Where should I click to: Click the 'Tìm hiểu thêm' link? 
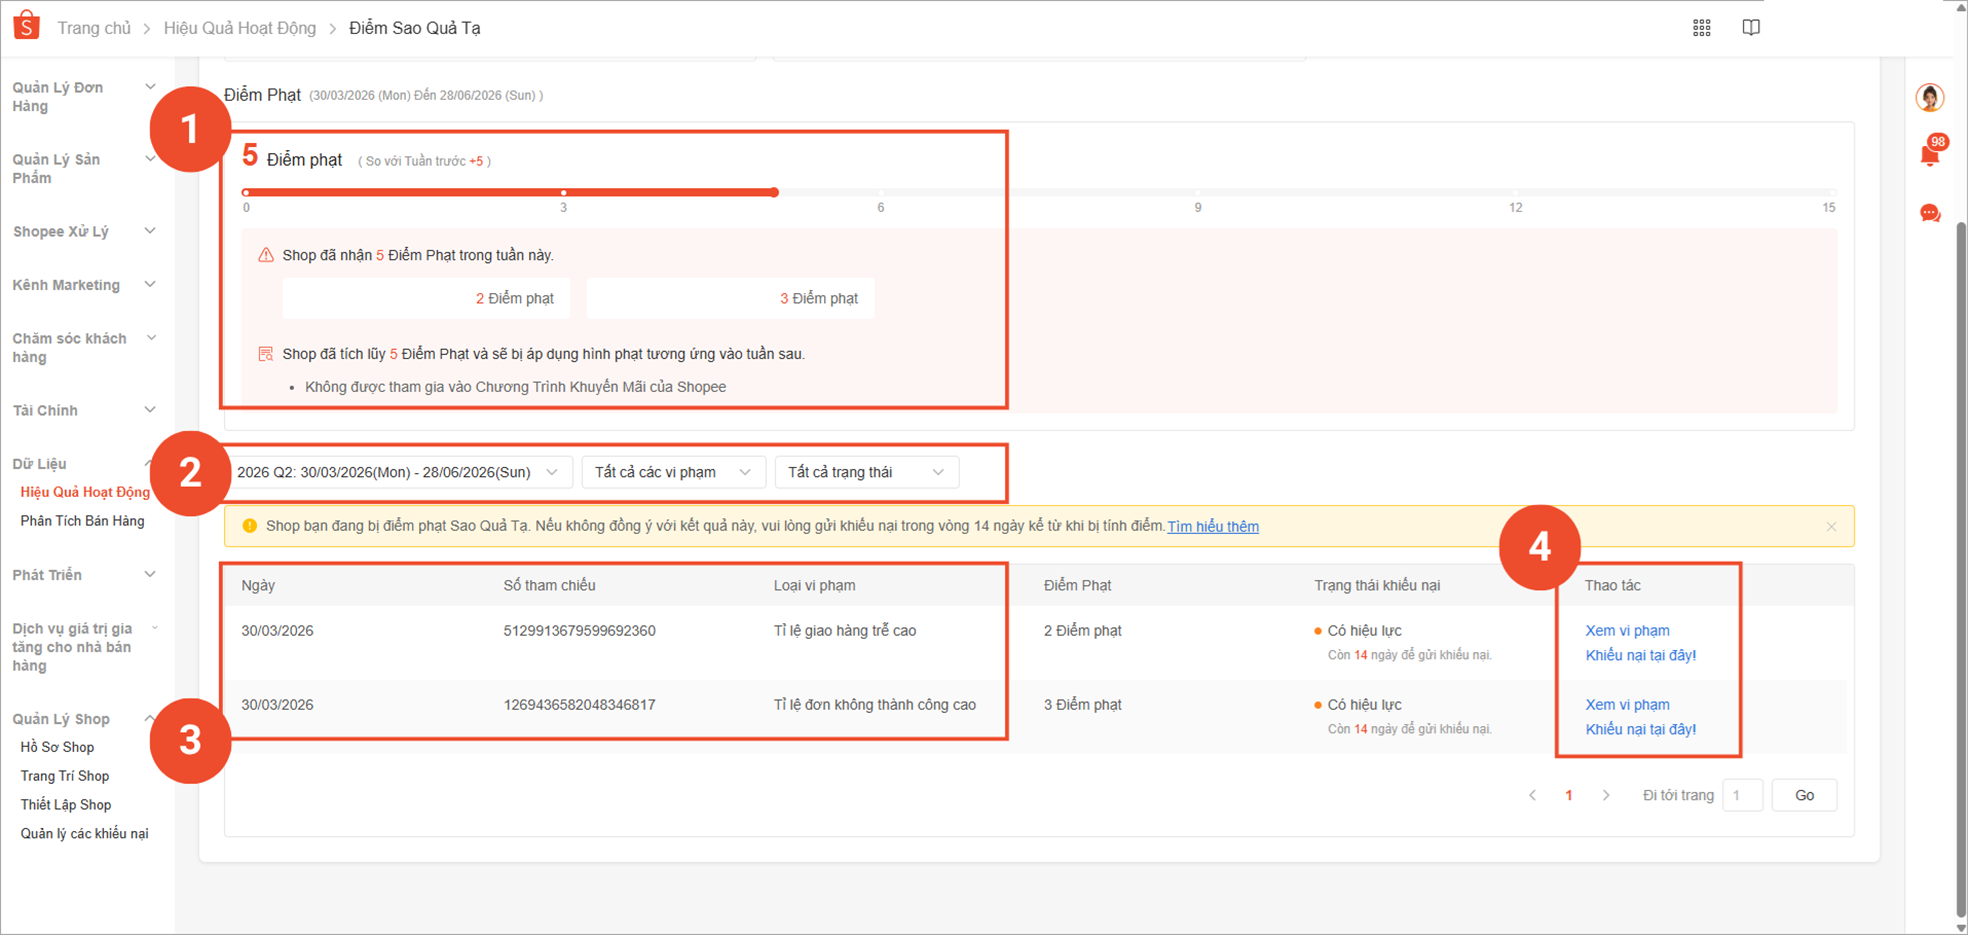[x=1213, y=527]
